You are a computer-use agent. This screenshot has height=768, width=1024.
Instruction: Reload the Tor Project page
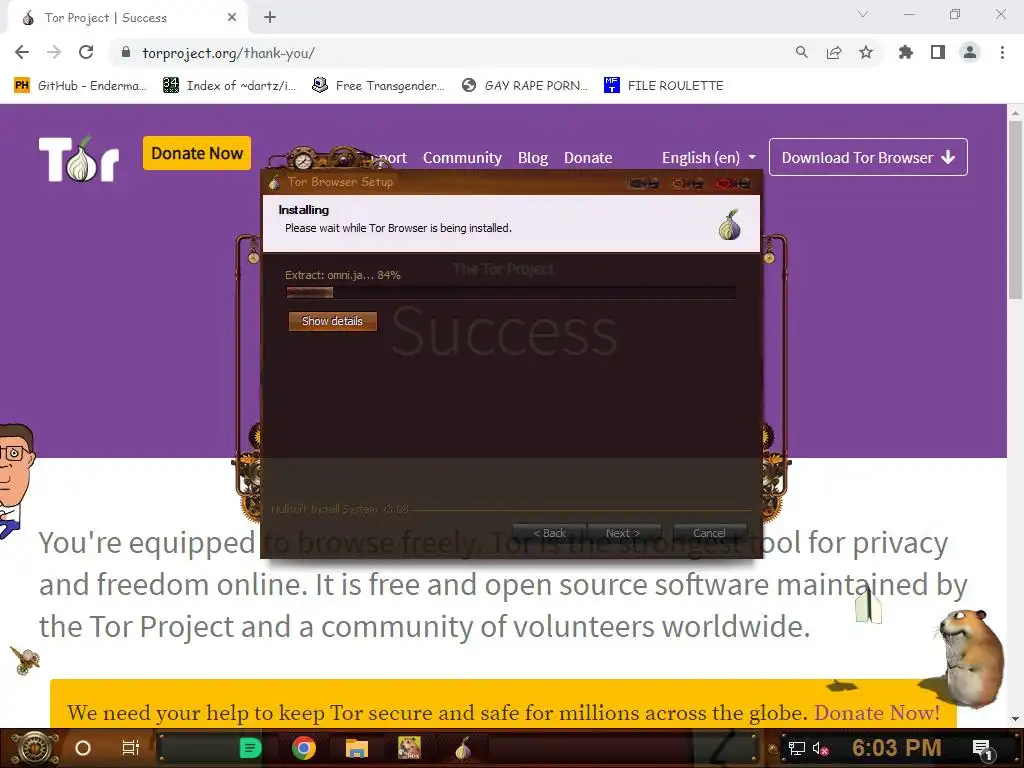86,52
